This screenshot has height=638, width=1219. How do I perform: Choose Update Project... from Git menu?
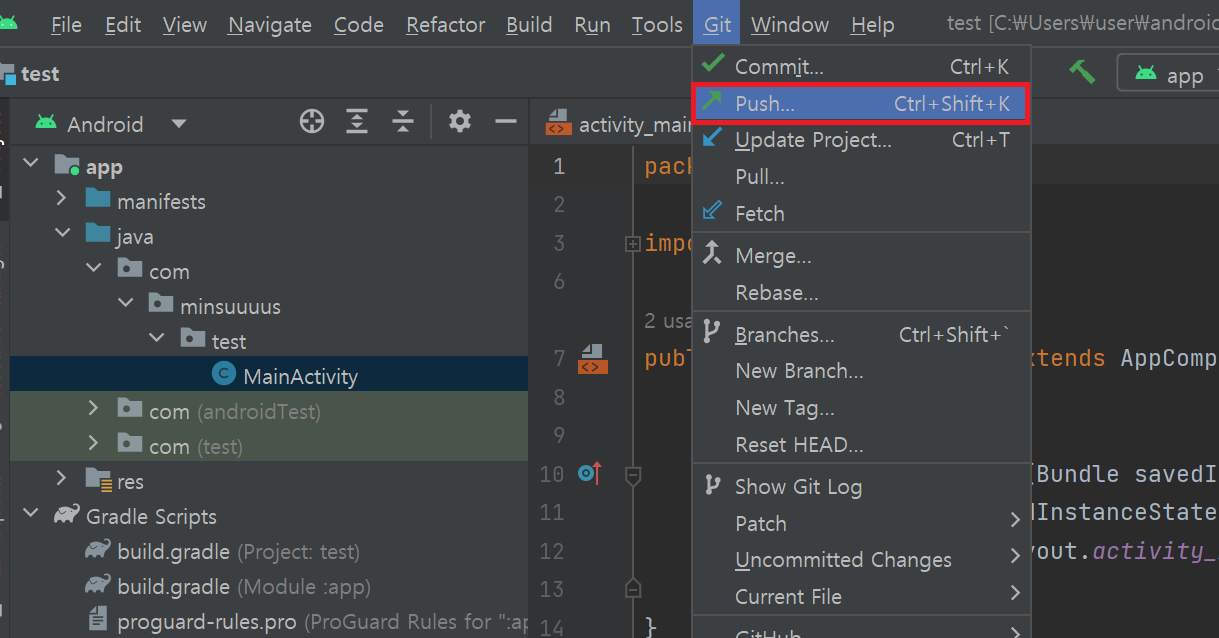pyautogui.click(x=861, y=140)
